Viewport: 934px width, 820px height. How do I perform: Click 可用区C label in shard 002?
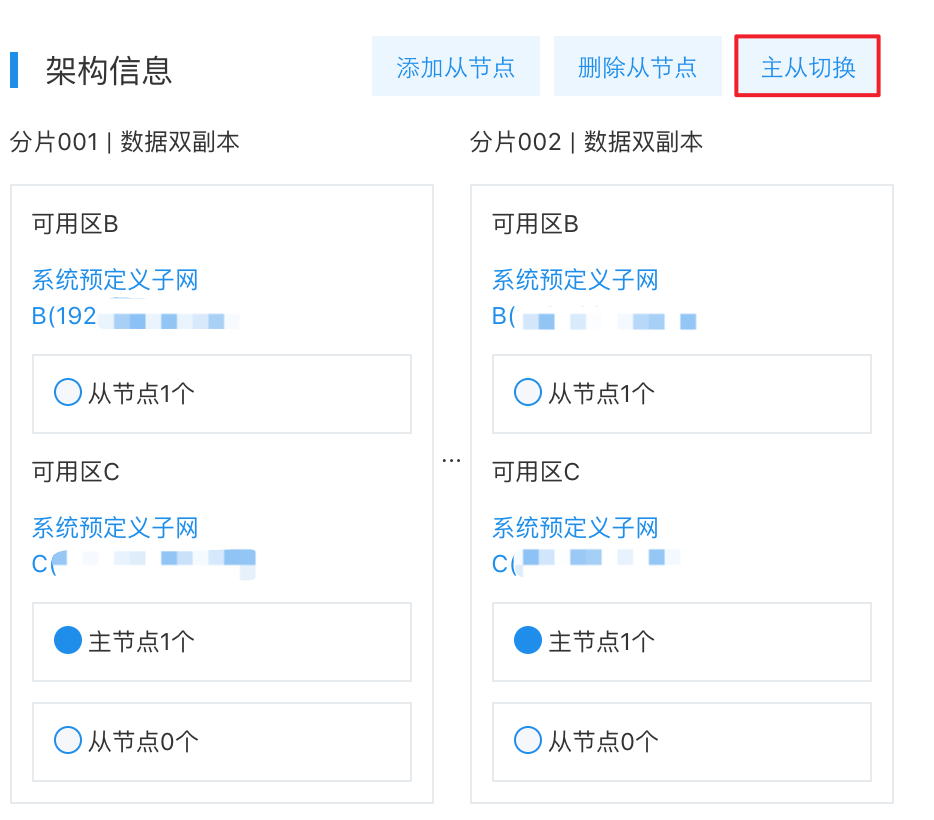point(536,472)
